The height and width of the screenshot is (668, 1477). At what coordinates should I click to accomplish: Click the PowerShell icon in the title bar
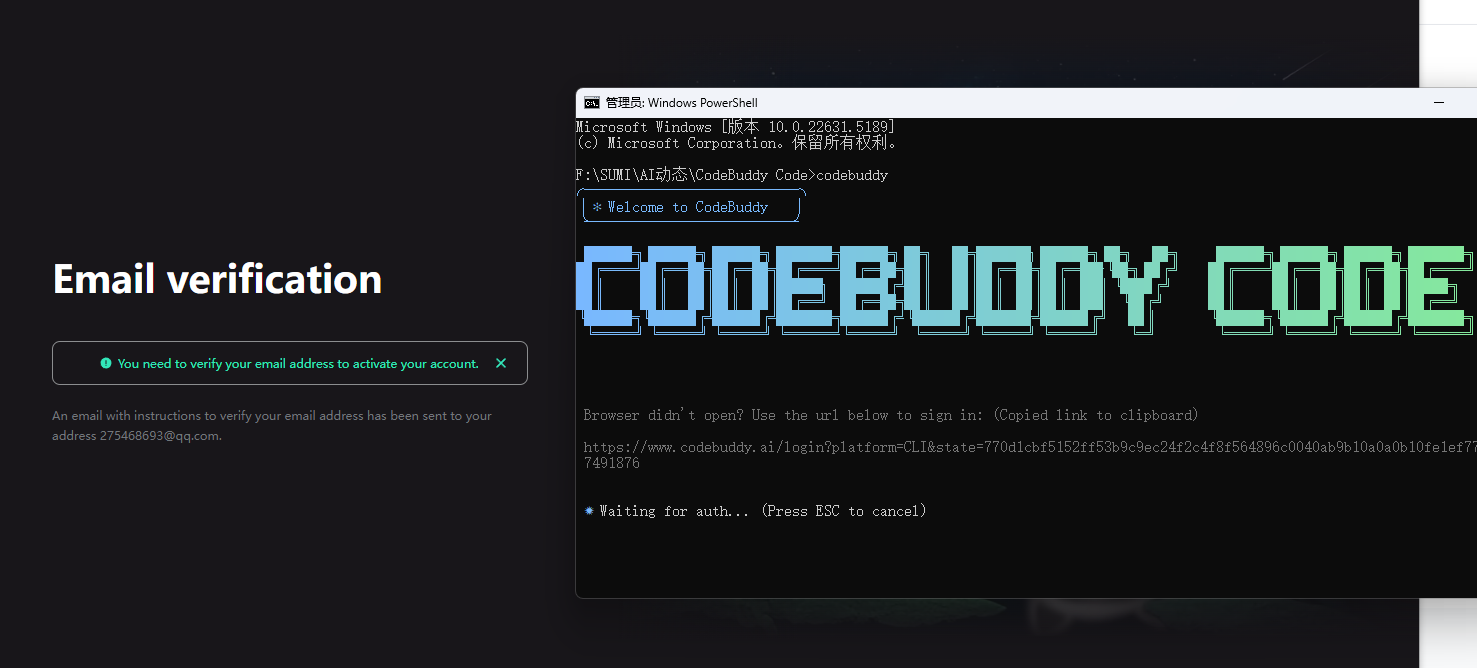(x=592, y=102)
